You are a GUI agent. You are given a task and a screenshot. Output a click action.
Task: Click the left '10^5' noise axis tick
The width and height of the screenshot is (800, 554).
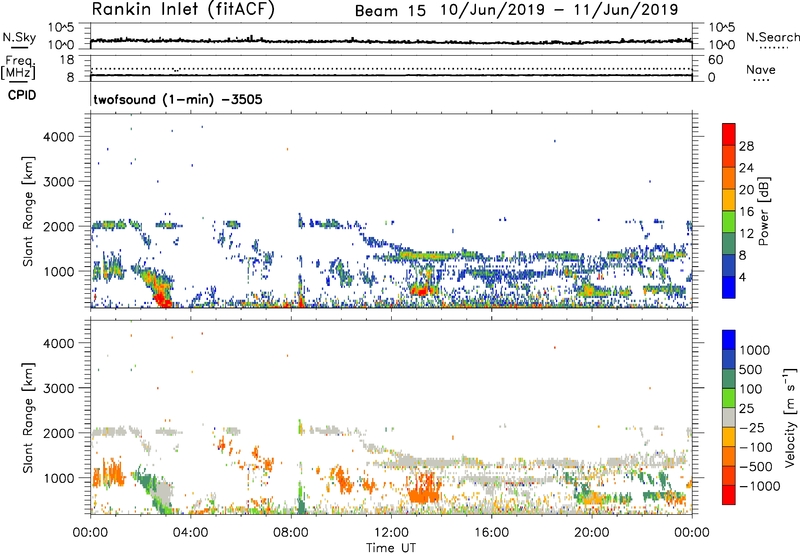click(x=61, y=28)
